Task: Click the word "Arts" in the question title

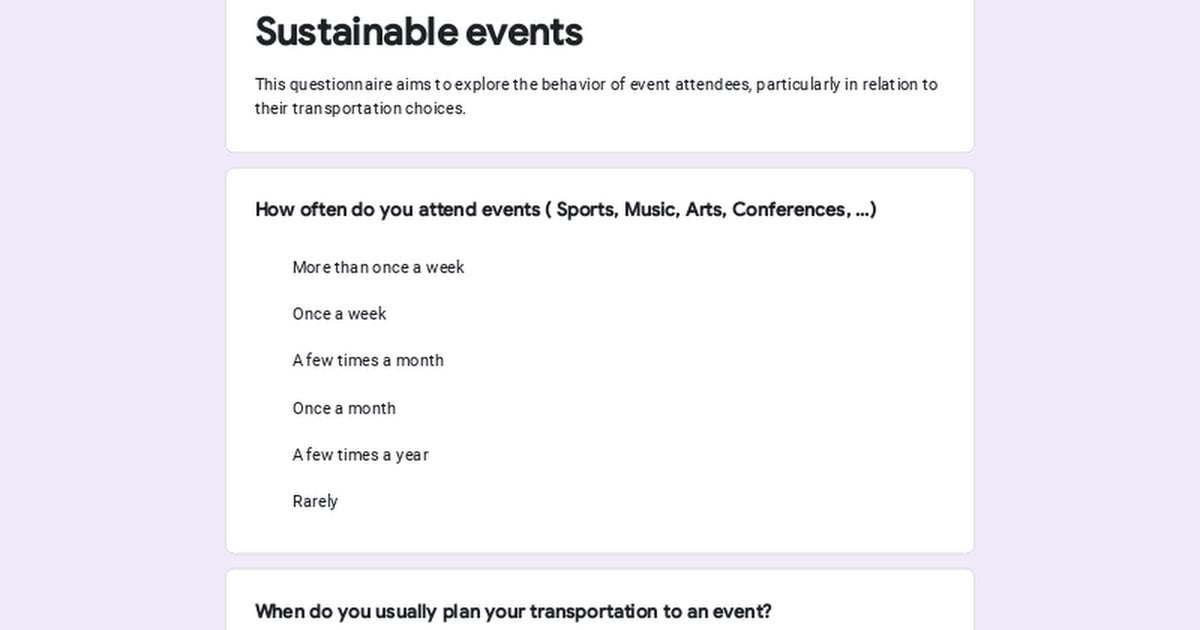Action: tap(704, 210)
